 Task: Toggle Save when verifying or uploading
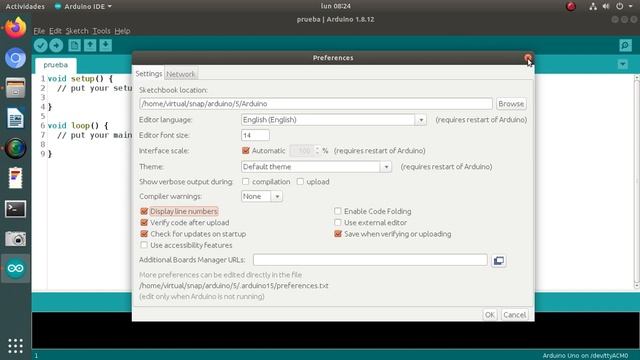[338, 234]
